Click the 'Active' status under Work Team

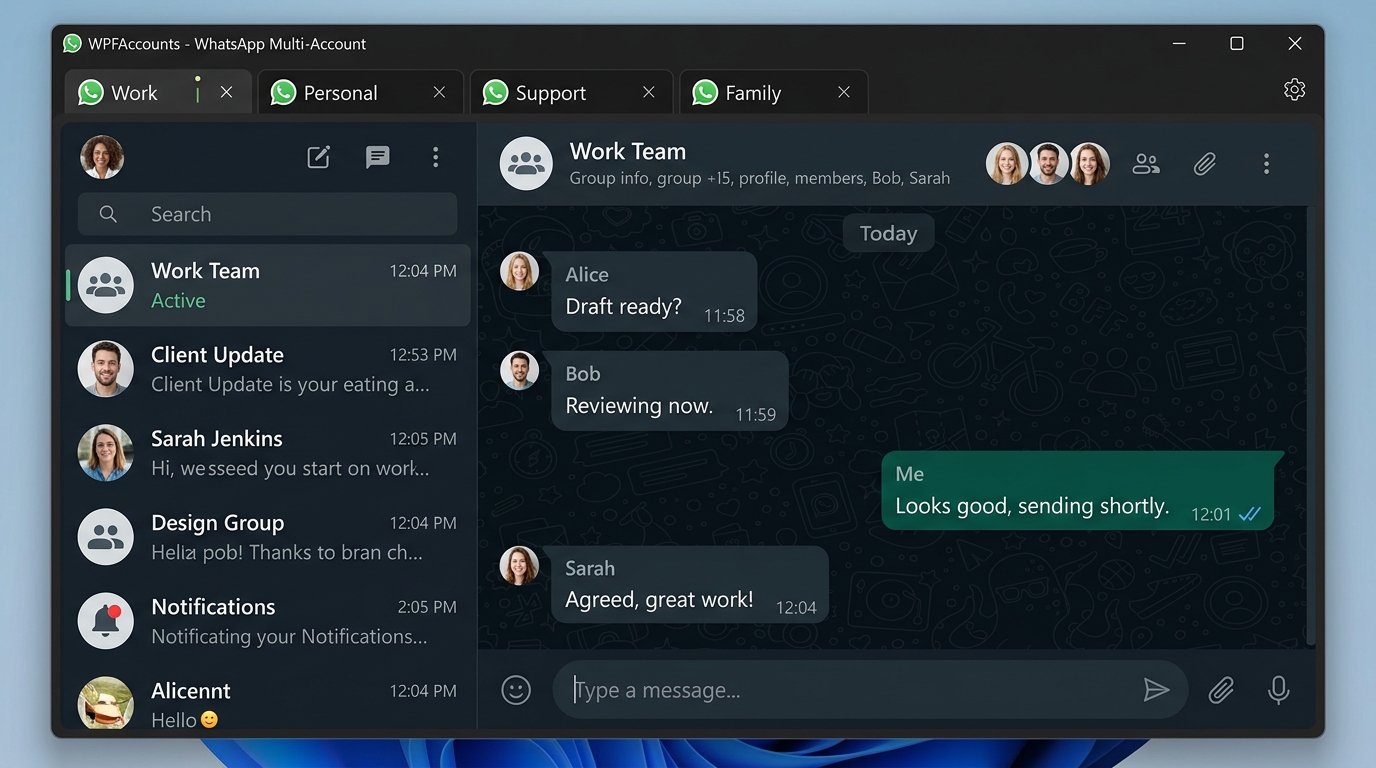coord(178,301)
